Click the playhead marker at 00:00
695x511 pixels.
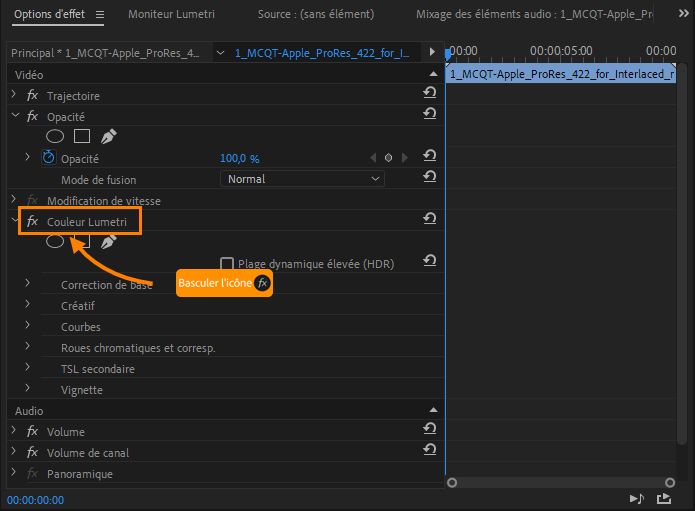(x=448, y=54)
